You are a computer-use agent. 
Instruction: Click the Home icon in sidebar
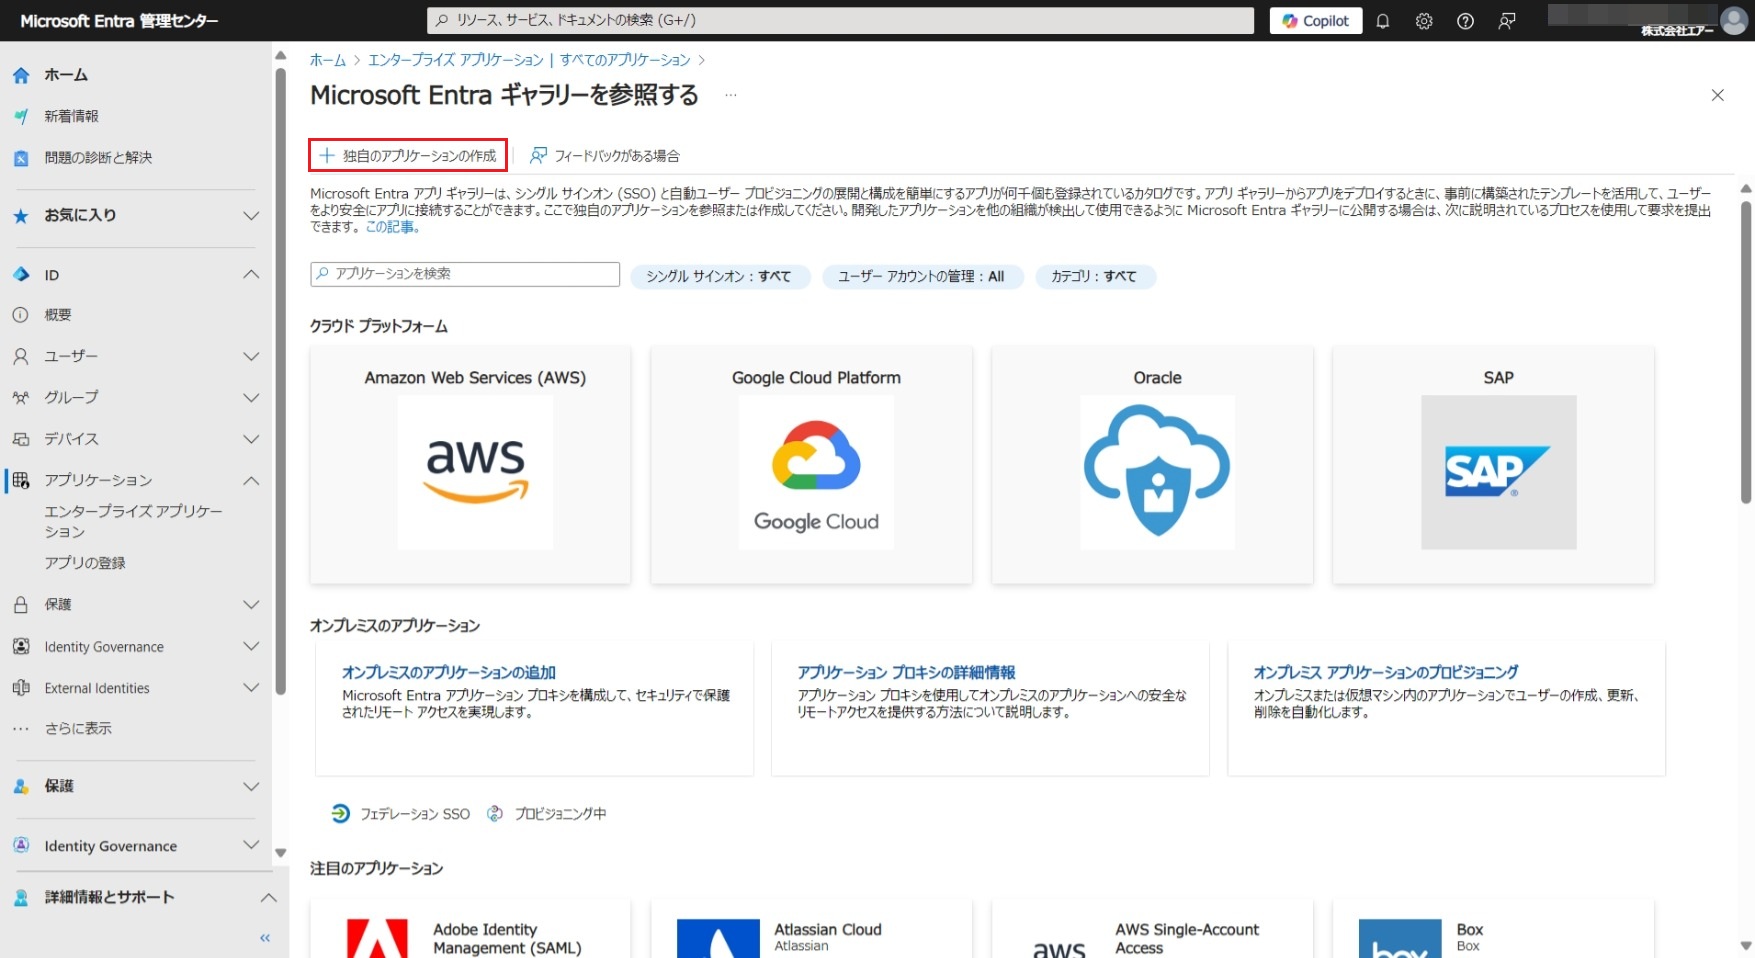pyautogui.click(x=21, y=75)
